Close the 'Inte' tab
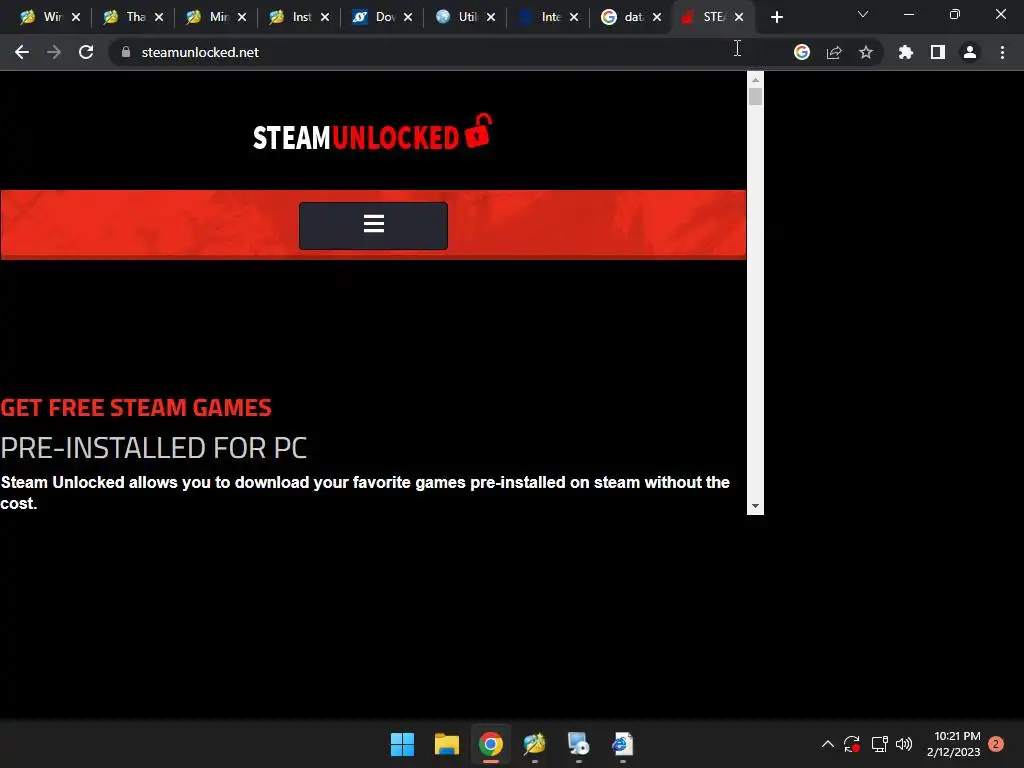Screen dimensions: 1024x768 click(573, 17)
